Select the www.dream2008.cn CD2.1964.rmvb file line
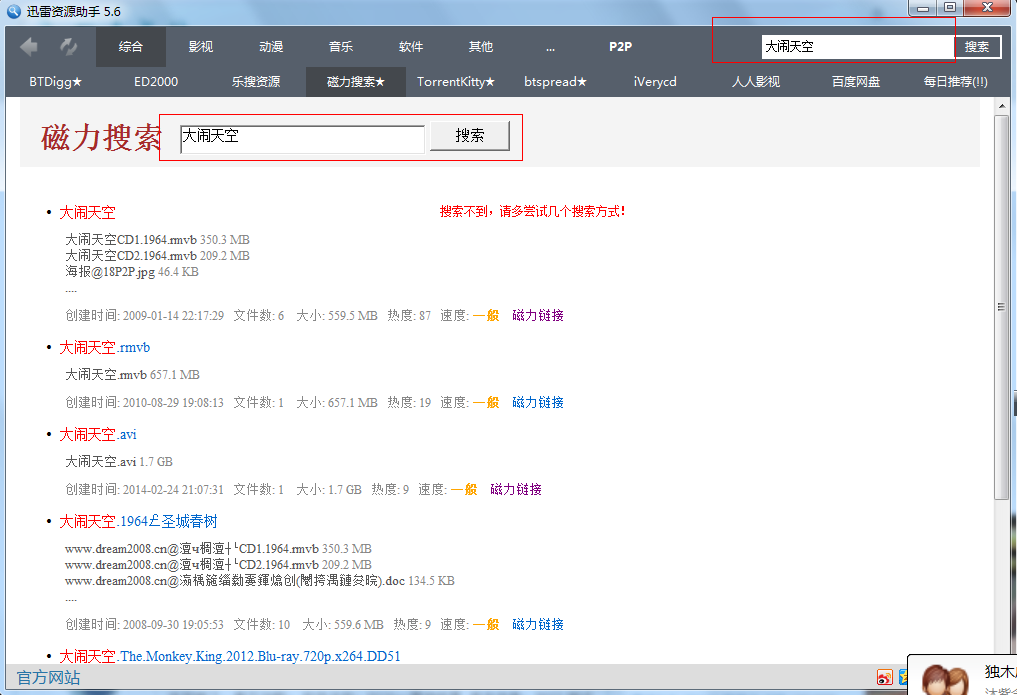The image size is (1017, 695). point(219,565)
